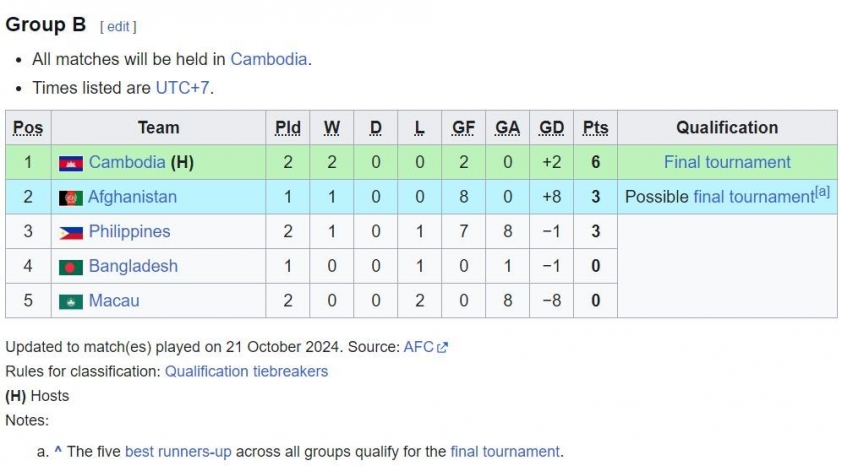Open the Macau team link

click(114, 300)
